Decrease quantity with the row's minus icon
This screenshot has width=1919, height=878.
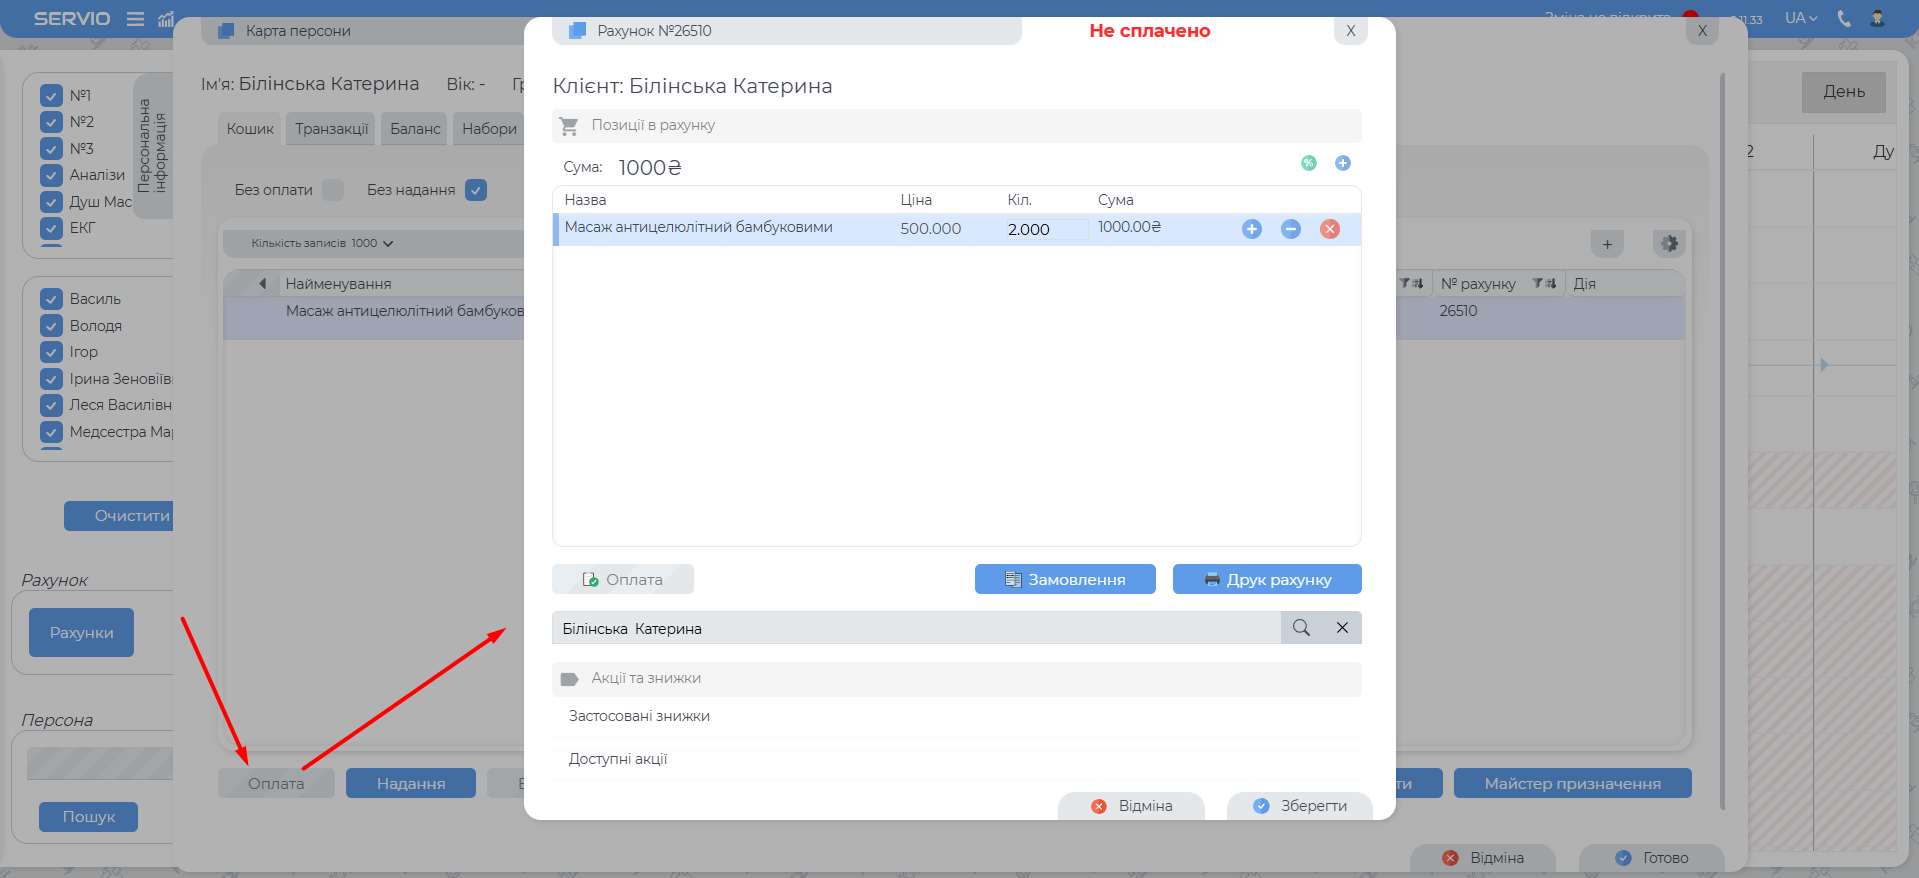pyautogui.click(x=1290, y=229)
